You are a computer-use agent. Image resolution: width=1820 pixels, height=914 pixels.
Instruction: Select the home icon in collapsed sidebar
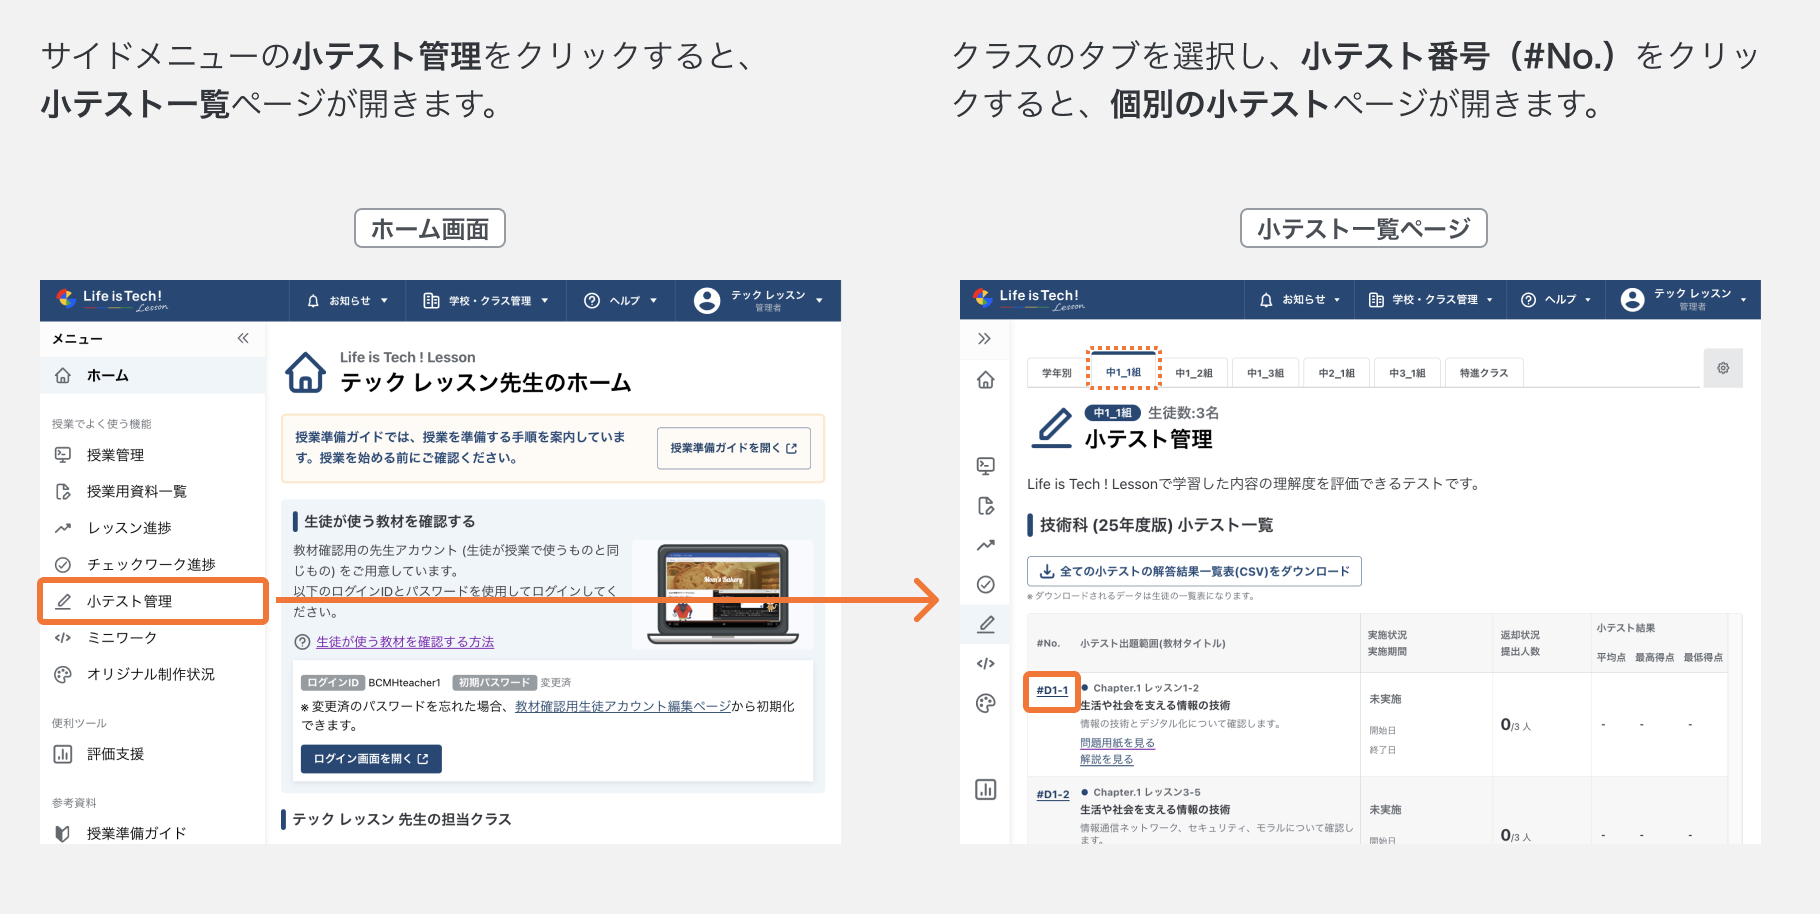click(x=986, y=380)
